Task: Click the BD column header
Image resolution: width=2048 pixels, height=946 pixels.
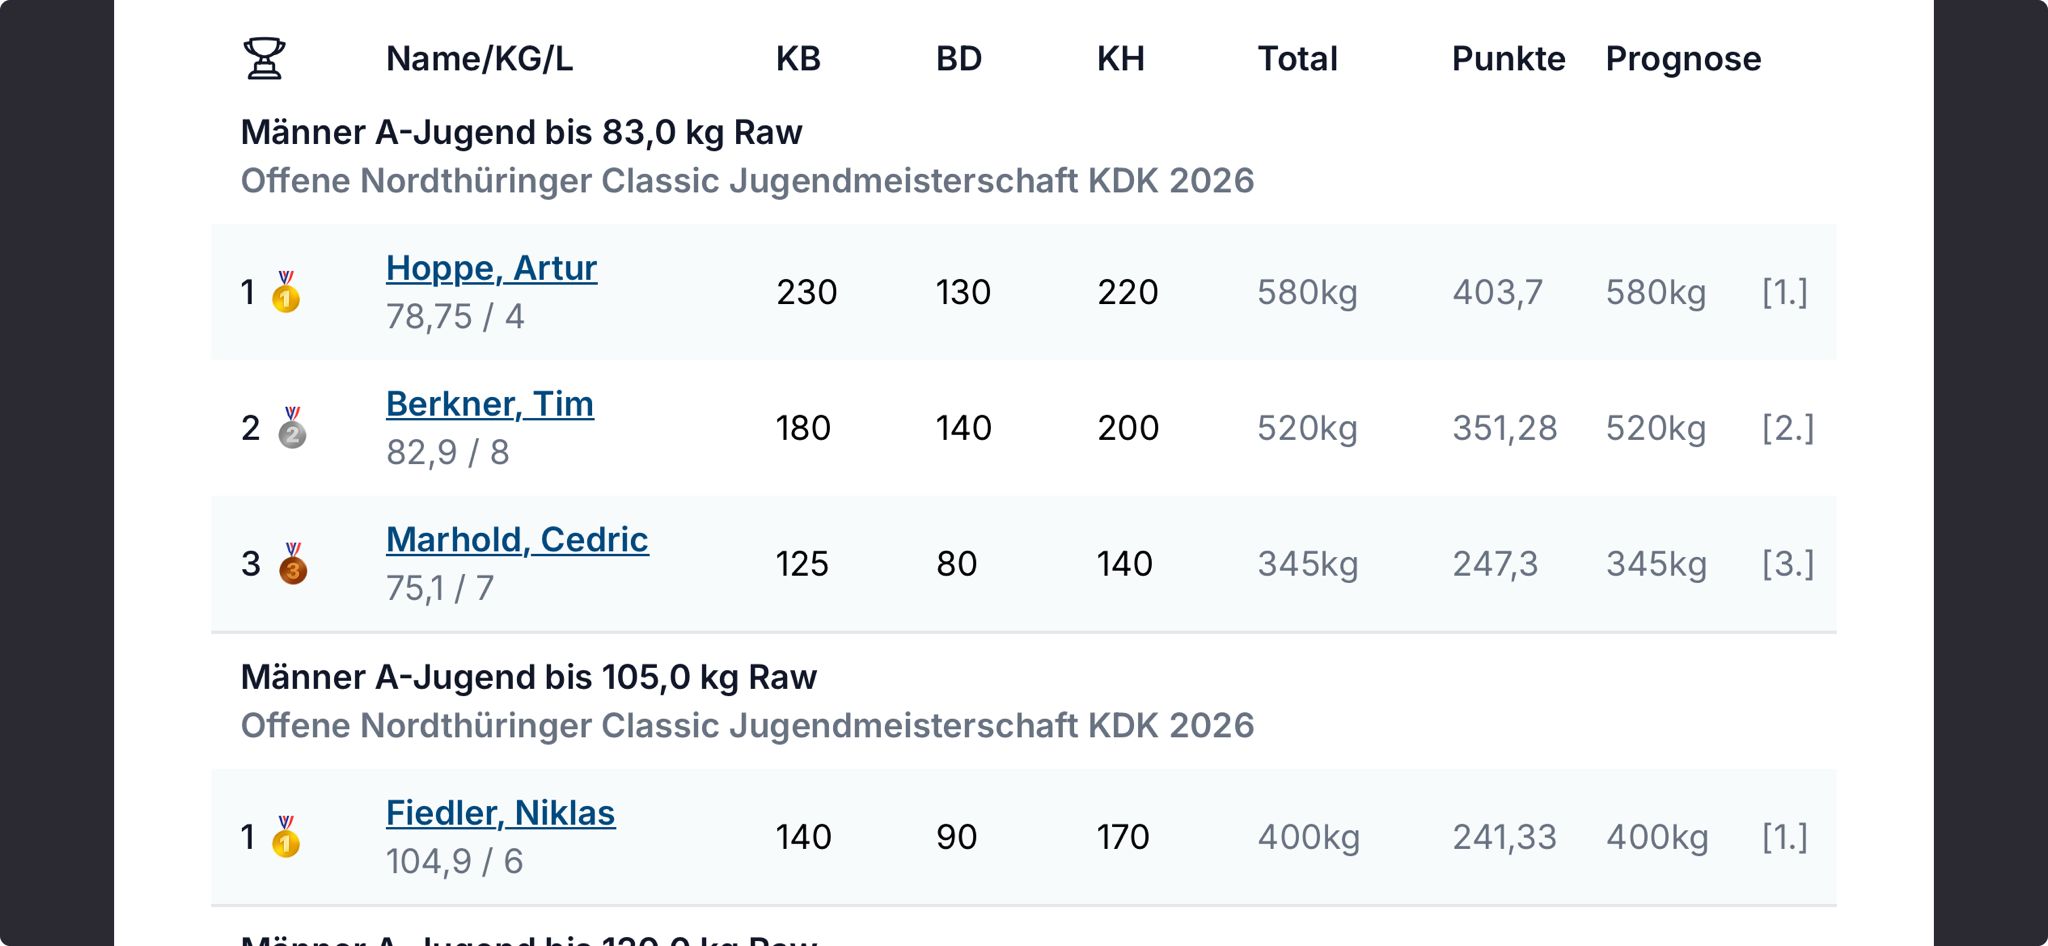Action: (x=958, y=59)
